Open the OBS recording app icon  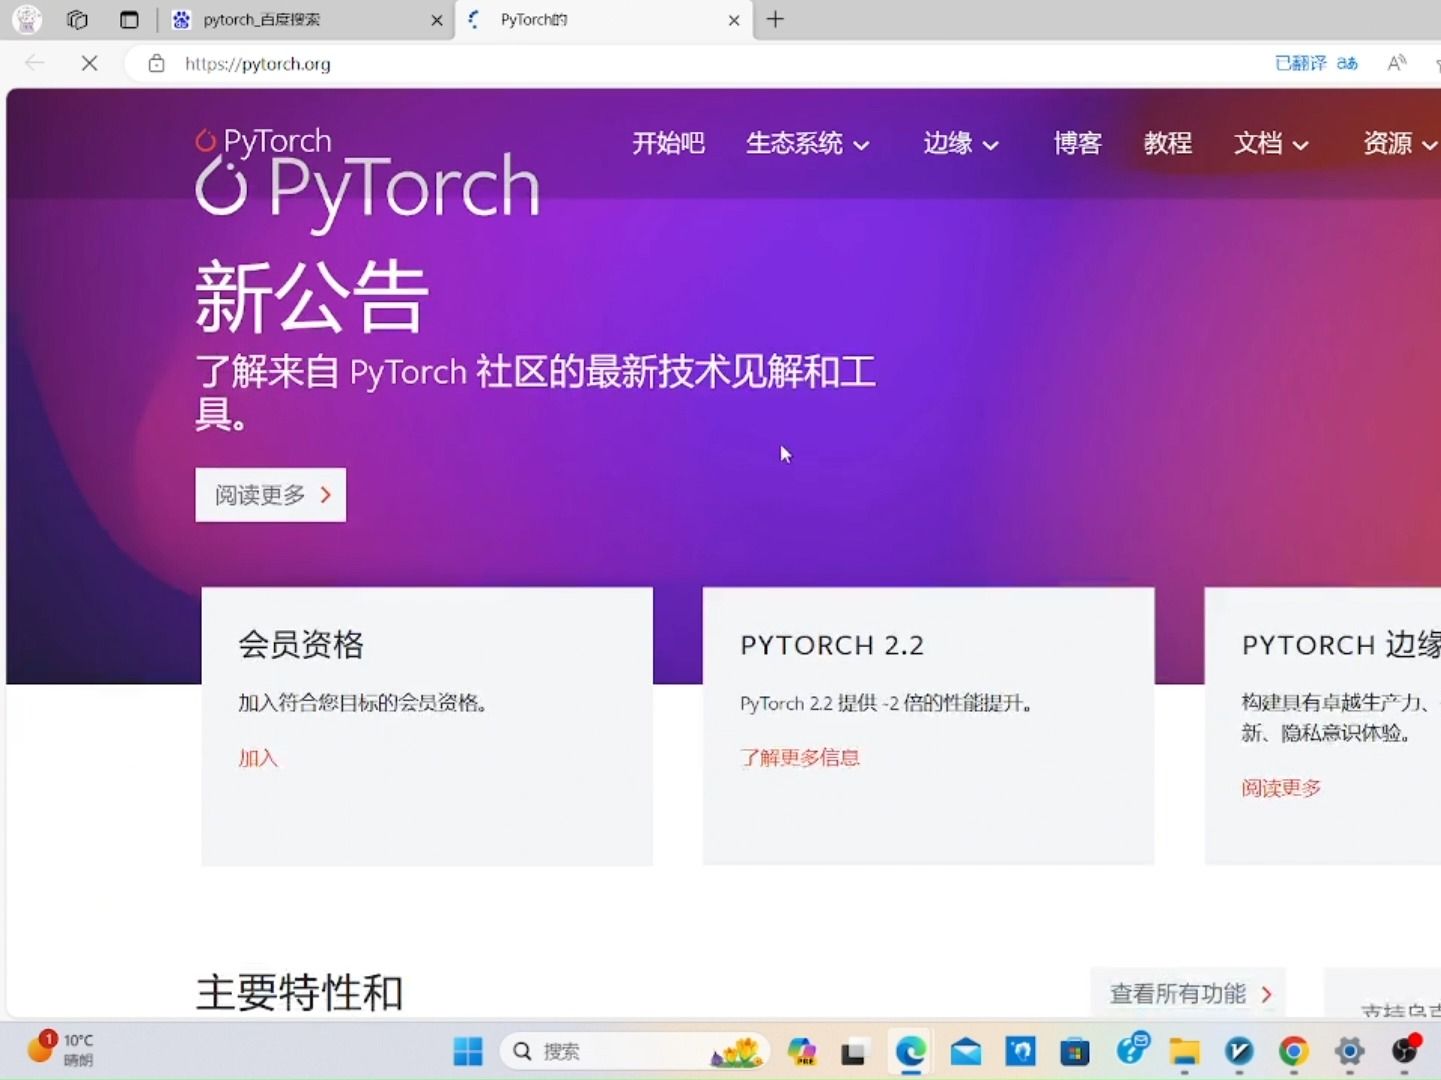pos(1405,1050)
